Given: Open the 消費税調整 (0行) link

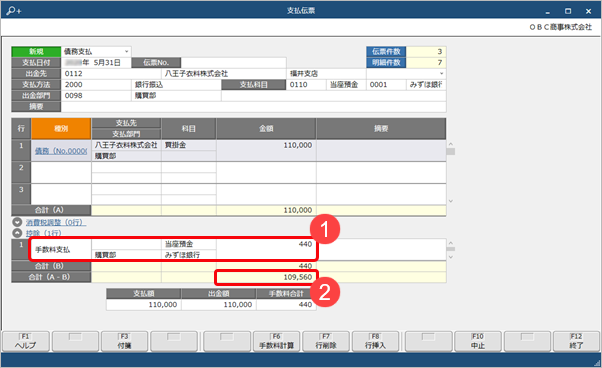Looking at the screenshot, I should click(x=56, y=222).
